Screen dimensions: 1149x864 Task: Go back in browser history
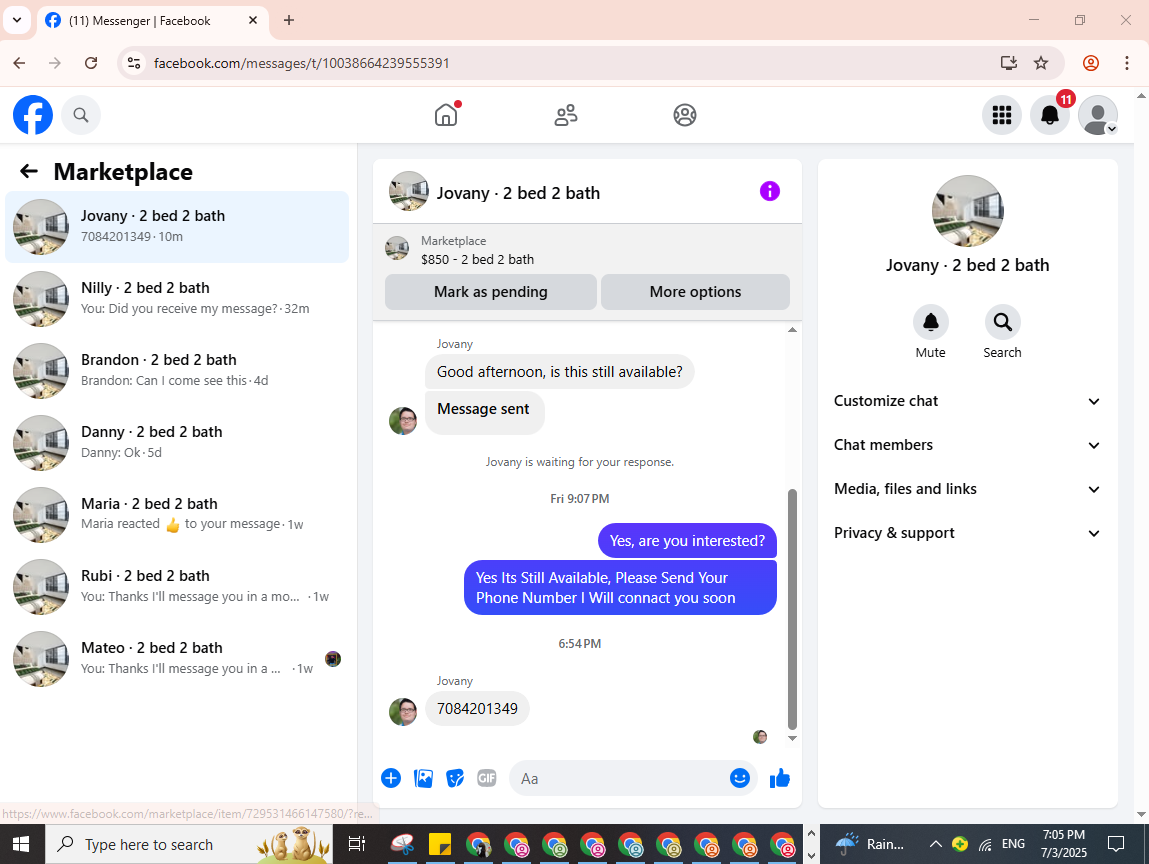pyautogui.click(x=19, y=63)
